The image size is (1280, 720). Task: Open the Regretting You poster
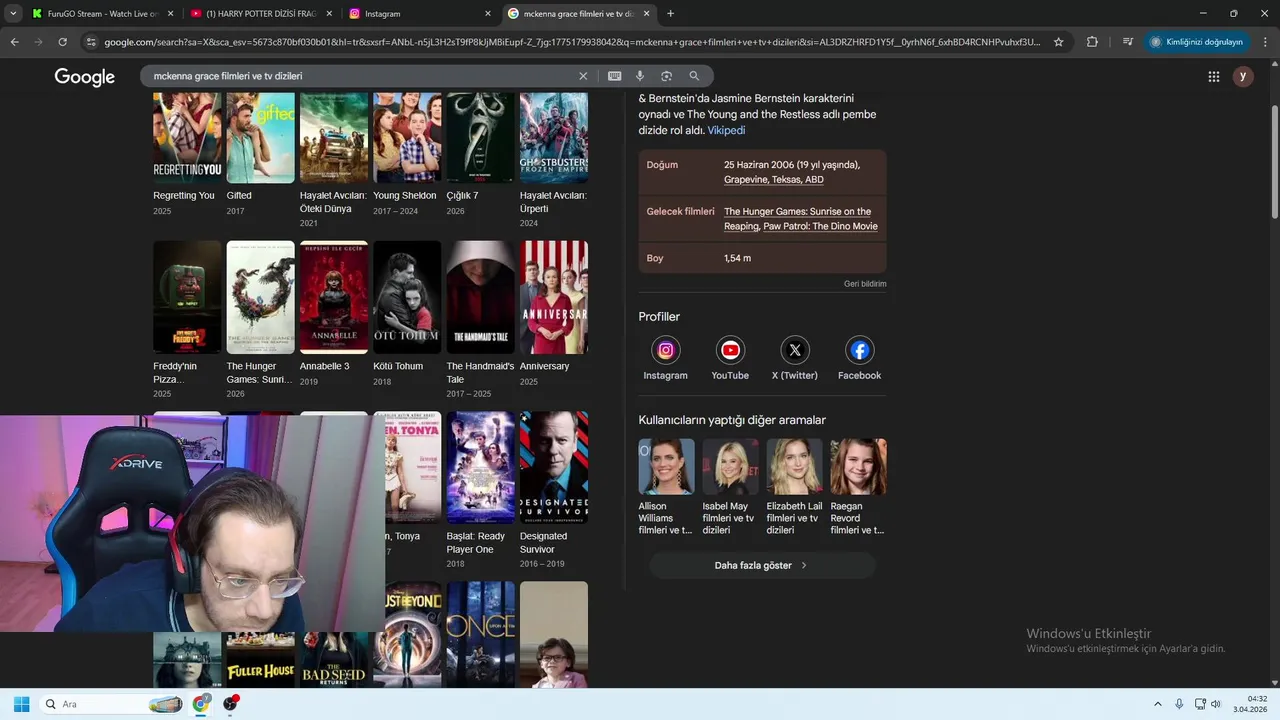pyautogui.click(x=187, y=138)
